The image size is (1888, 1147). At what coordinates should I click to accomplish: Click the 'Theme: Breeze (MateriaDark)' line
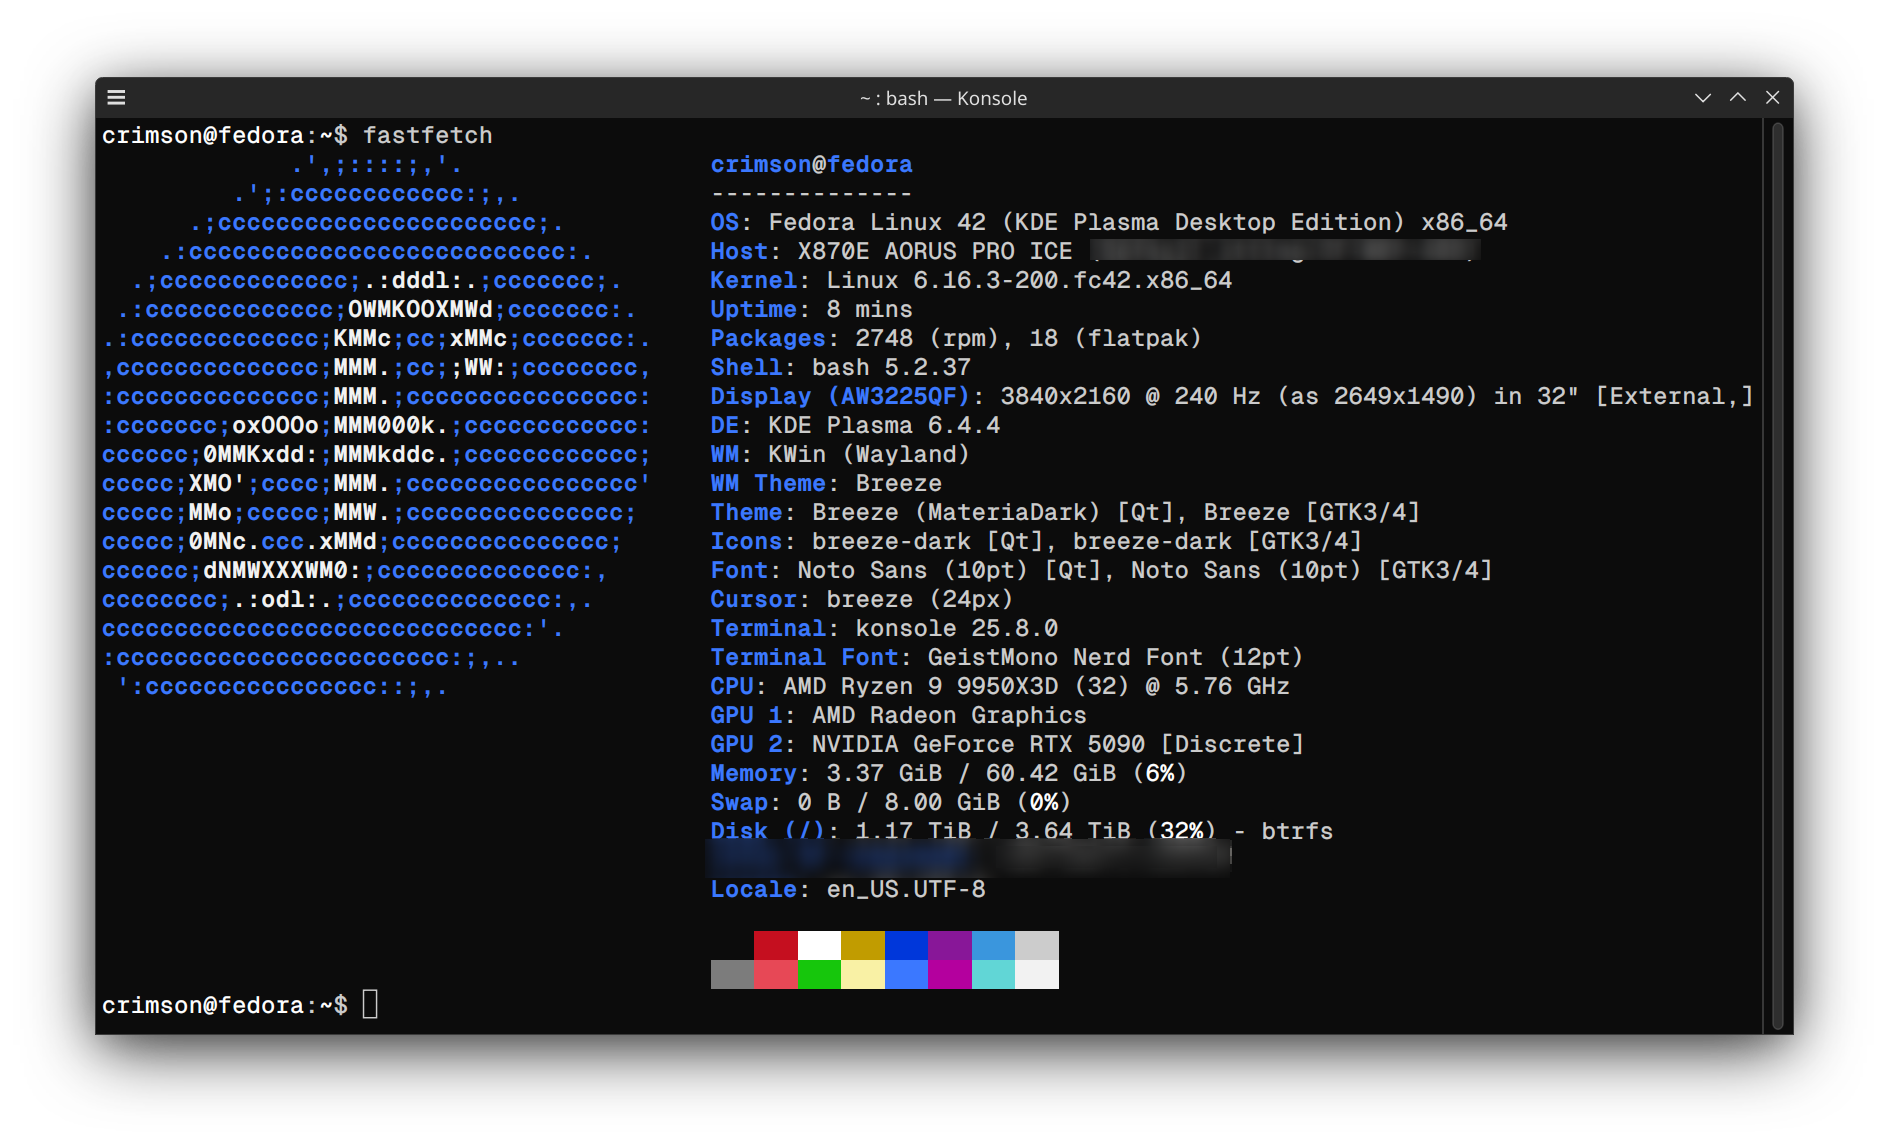point(1065,512)
